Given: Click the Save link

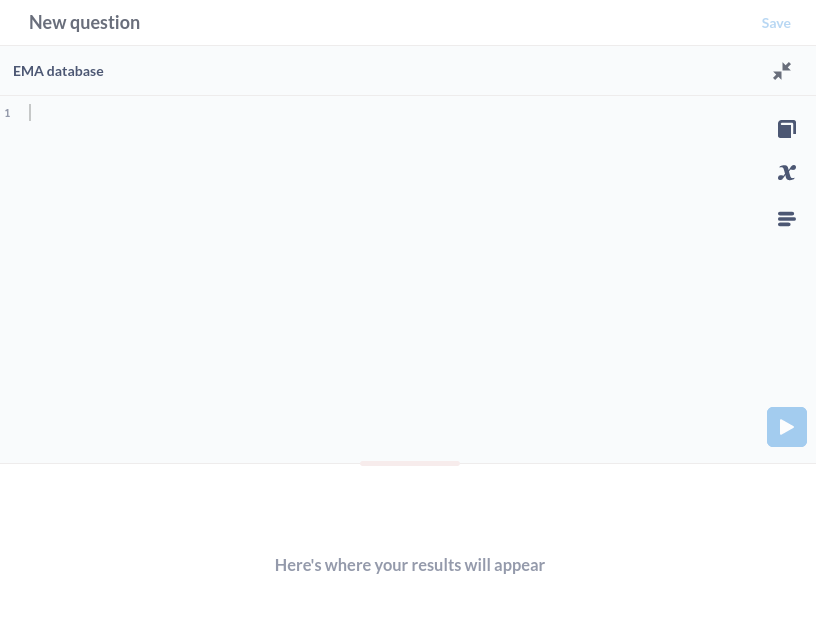Looking at the screenshot, I should (776, 23).
